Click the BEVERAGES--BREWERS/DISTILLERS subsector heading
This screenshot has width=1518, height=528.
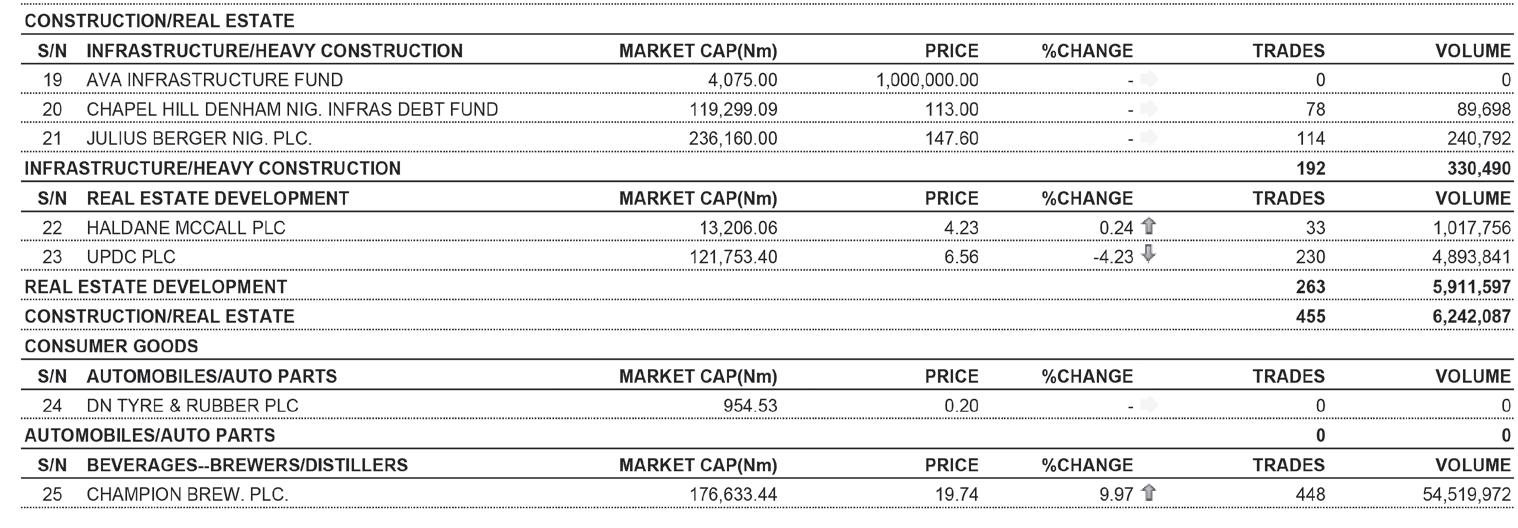[x=247, y=465]
